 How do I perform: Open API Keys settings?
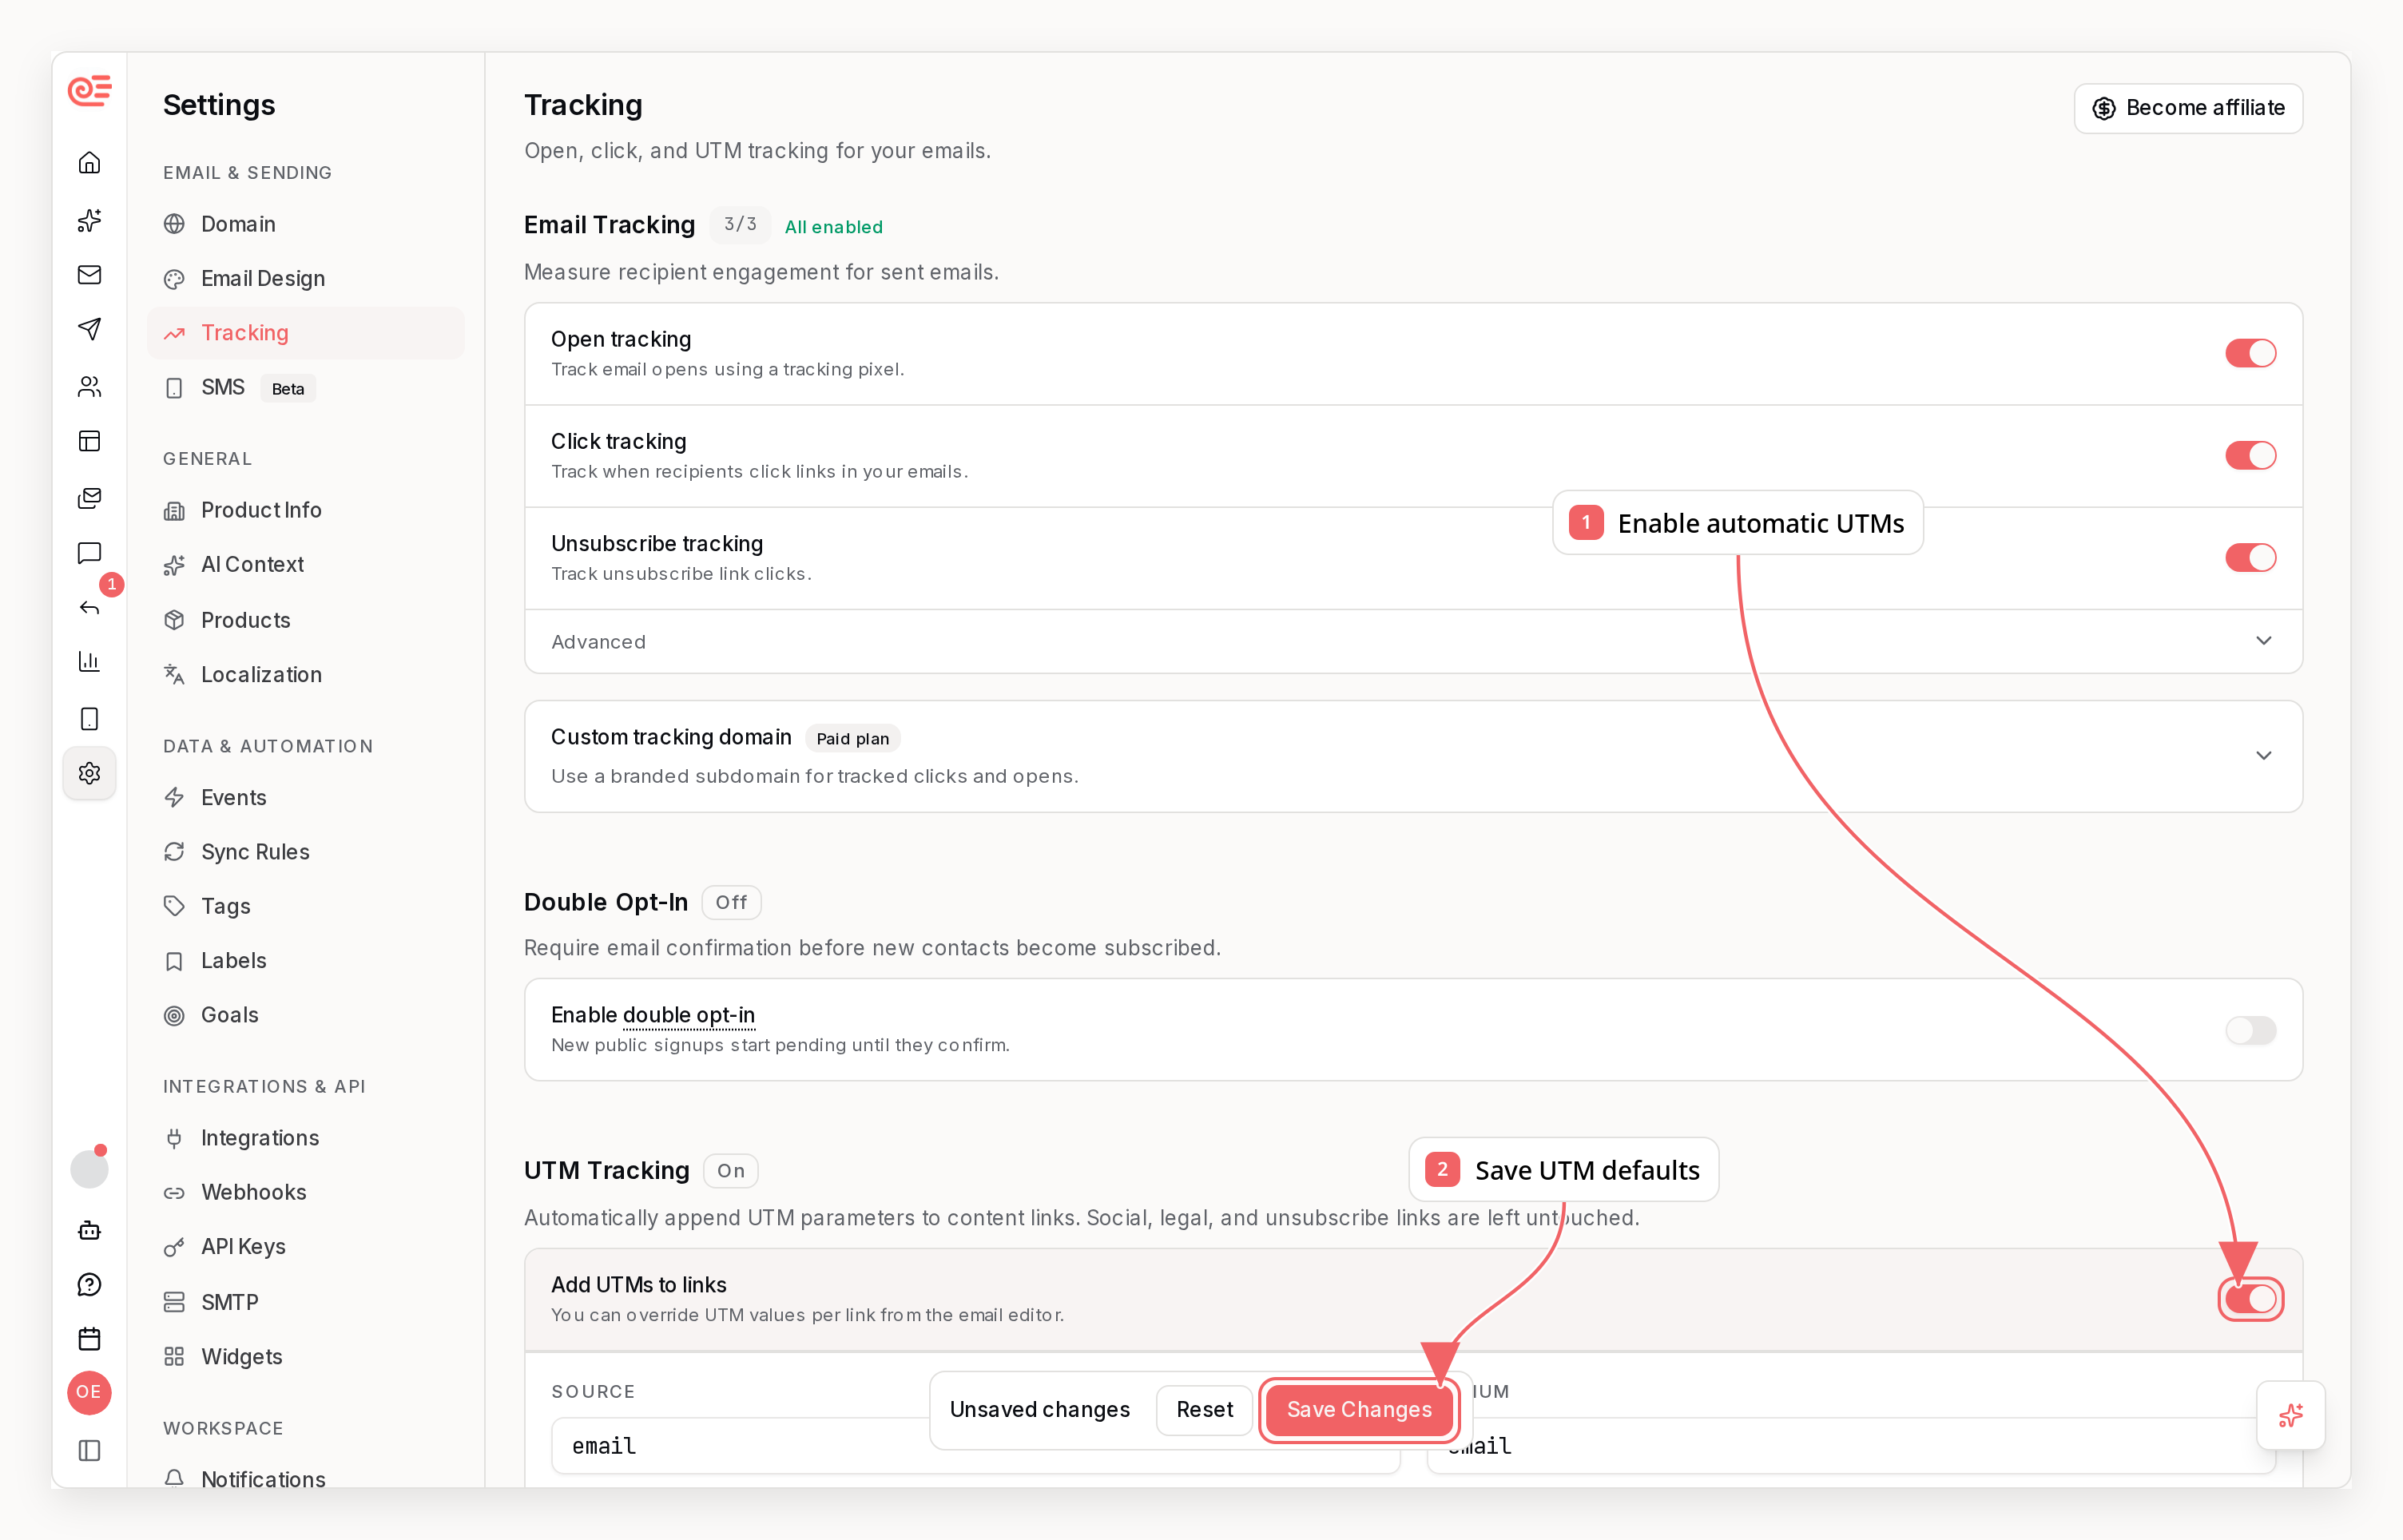pos(306,1247)
